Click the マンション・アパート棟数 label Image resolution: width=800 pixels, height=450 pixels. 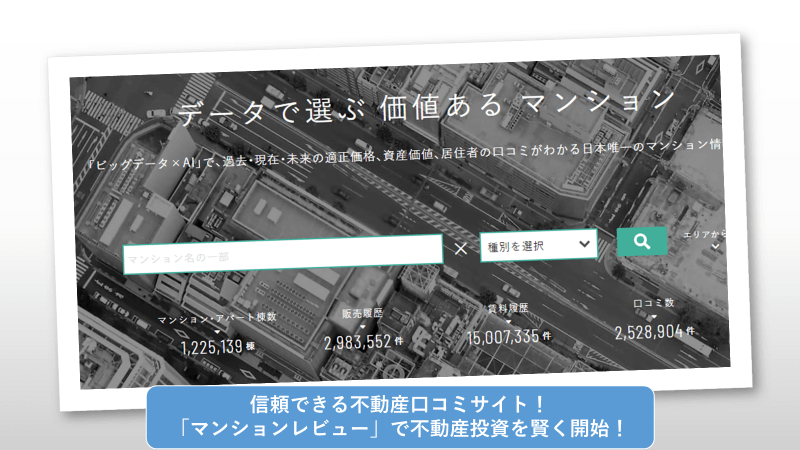pyautogui.click(x=217, y=318)
